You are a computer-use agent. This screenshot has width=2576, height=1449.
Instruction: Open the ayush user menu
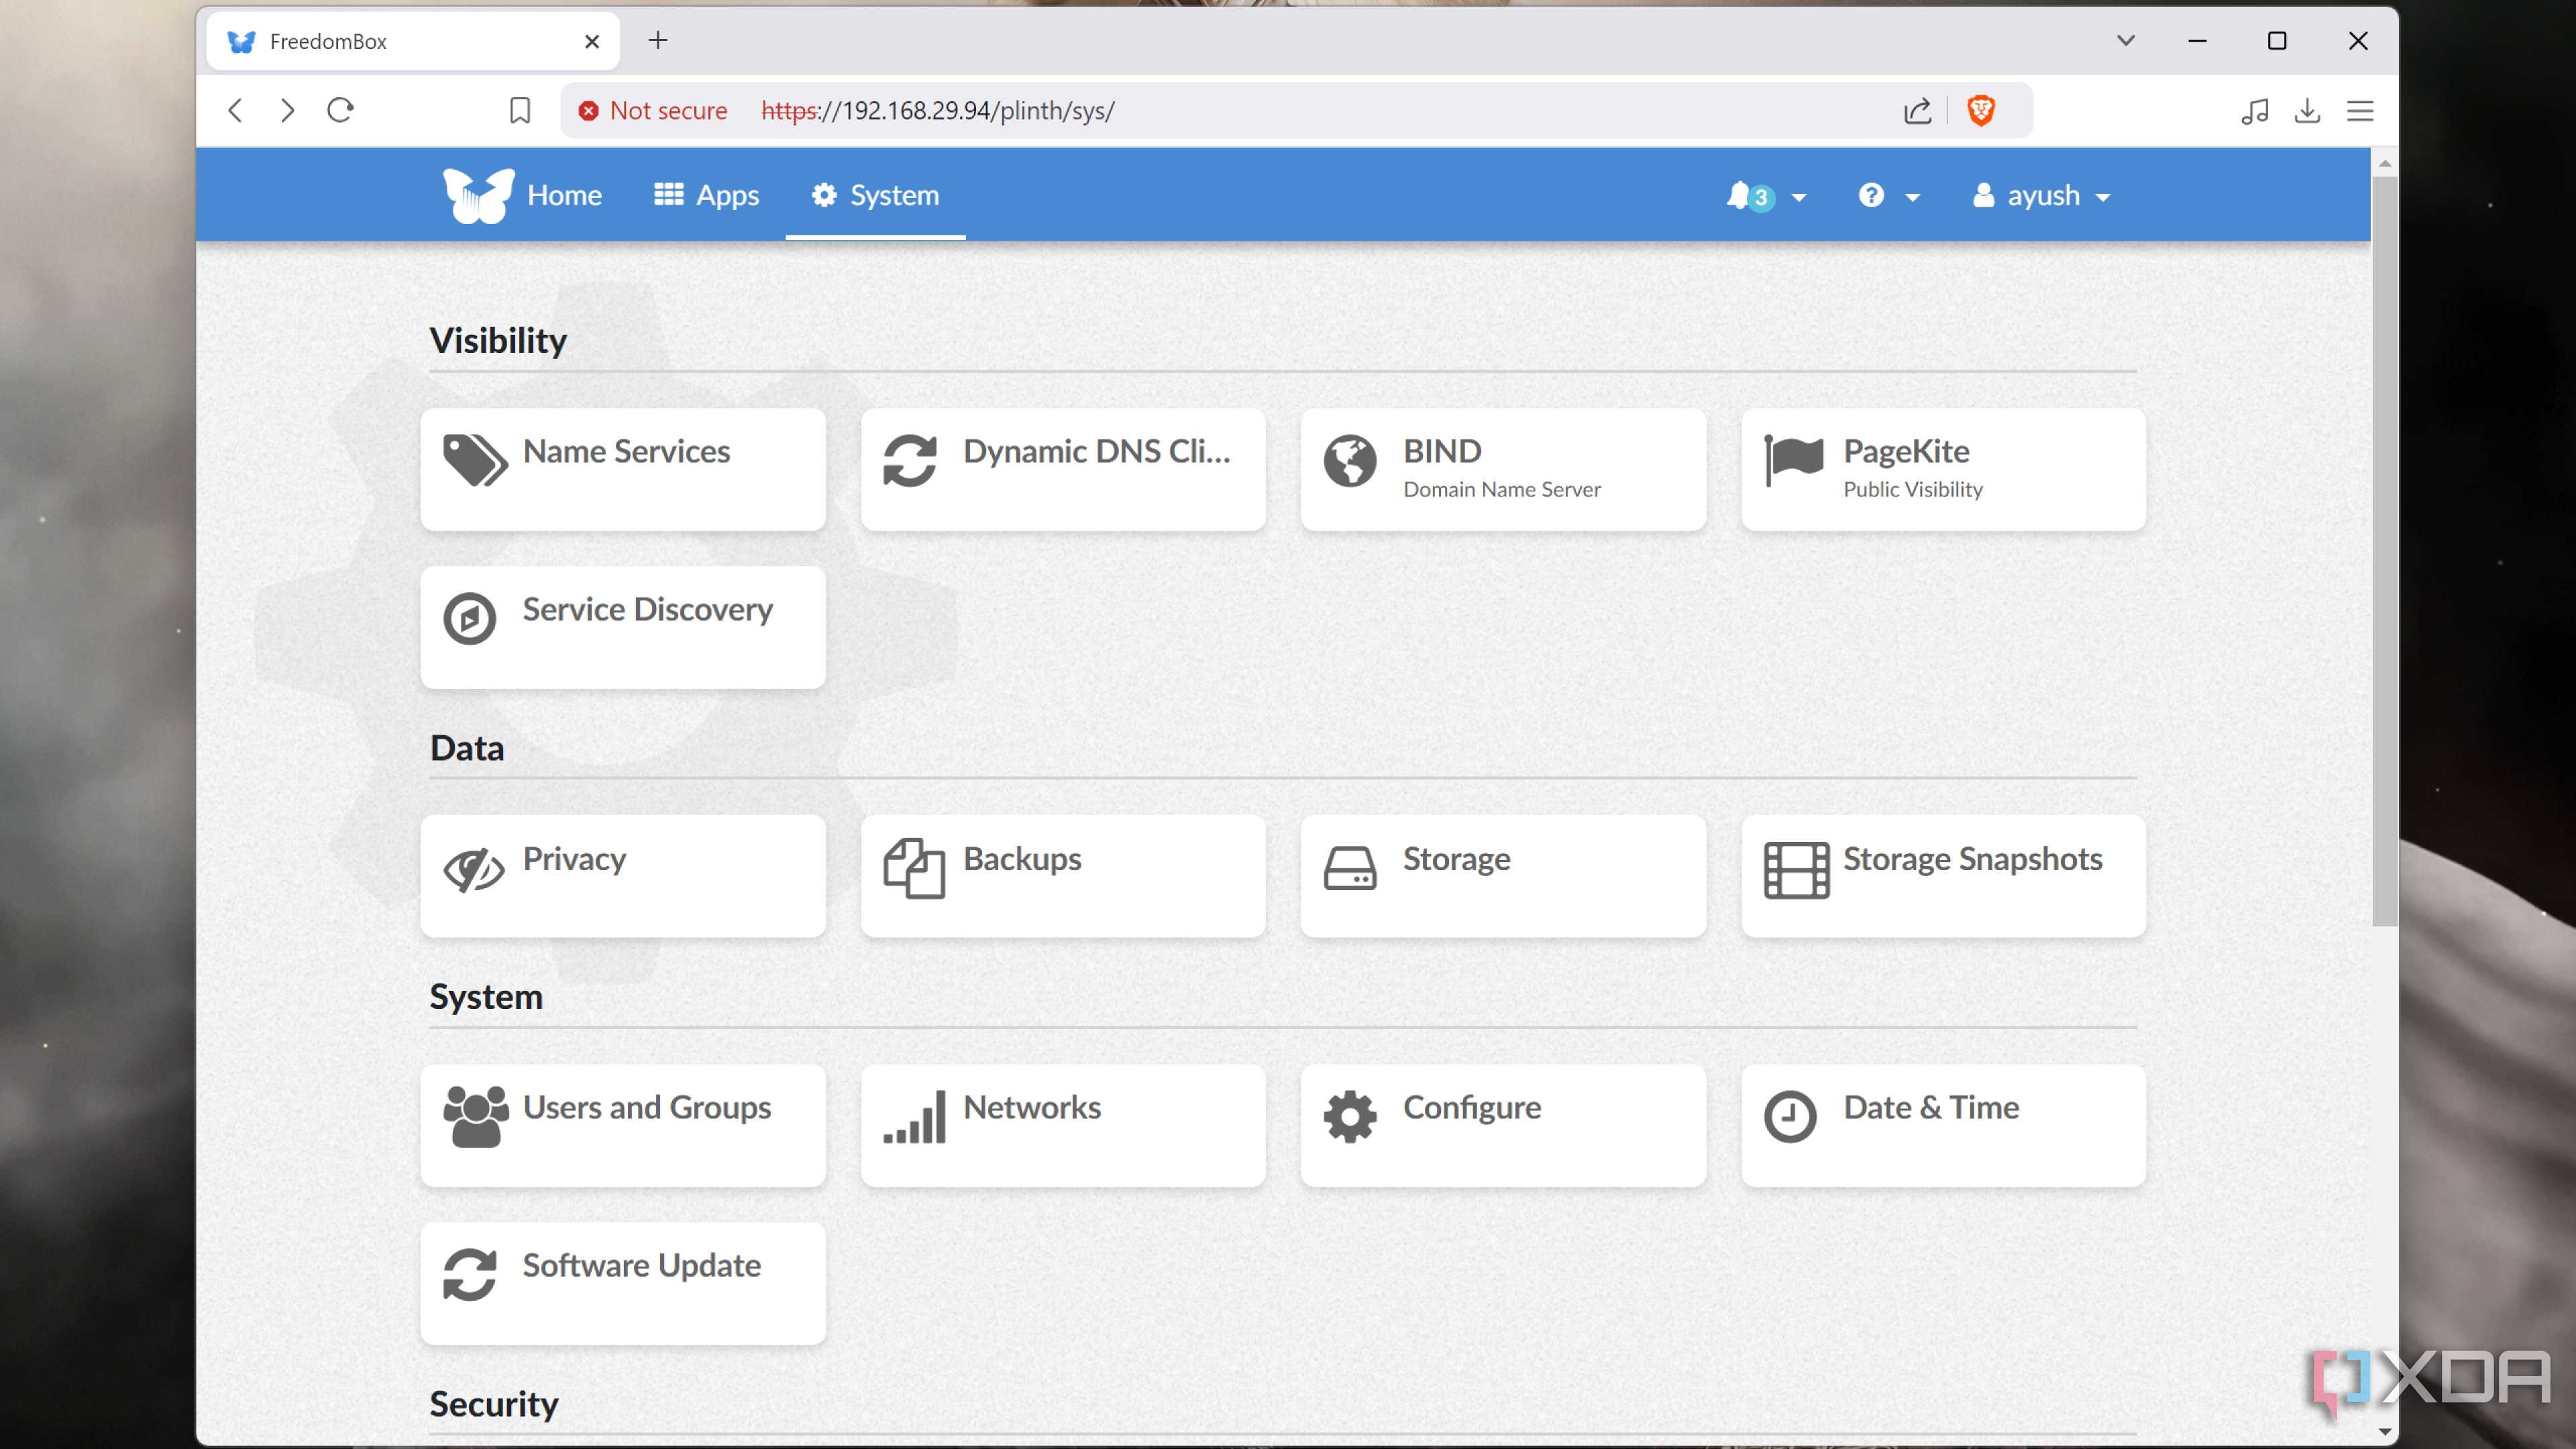[x=2041, y=196]
